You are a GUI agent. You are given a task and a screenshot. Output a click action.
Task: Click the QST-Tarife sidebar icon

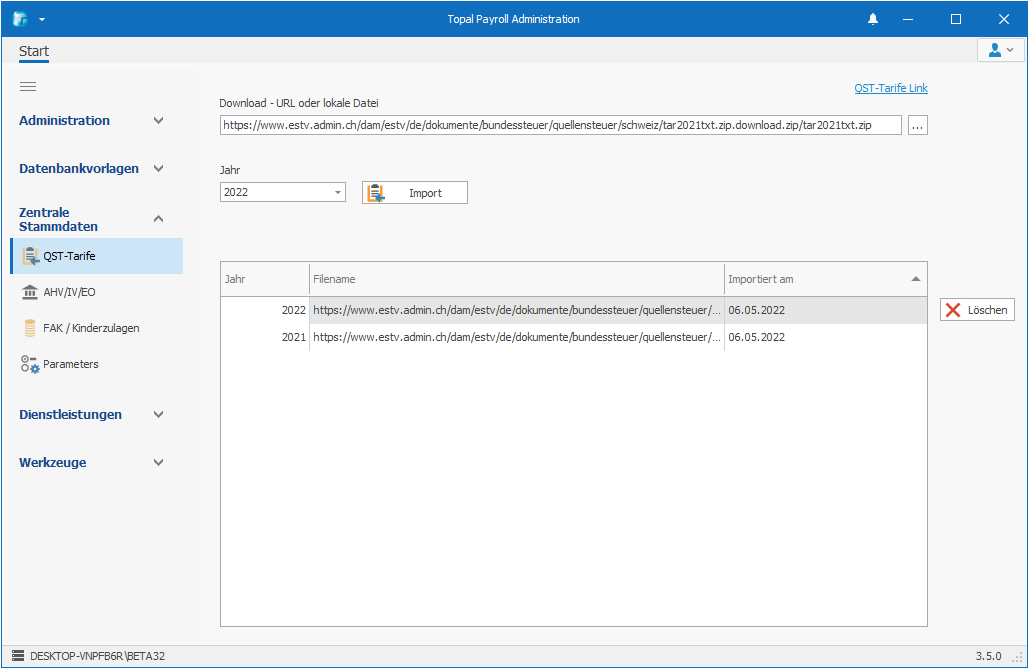coord(30,256)
